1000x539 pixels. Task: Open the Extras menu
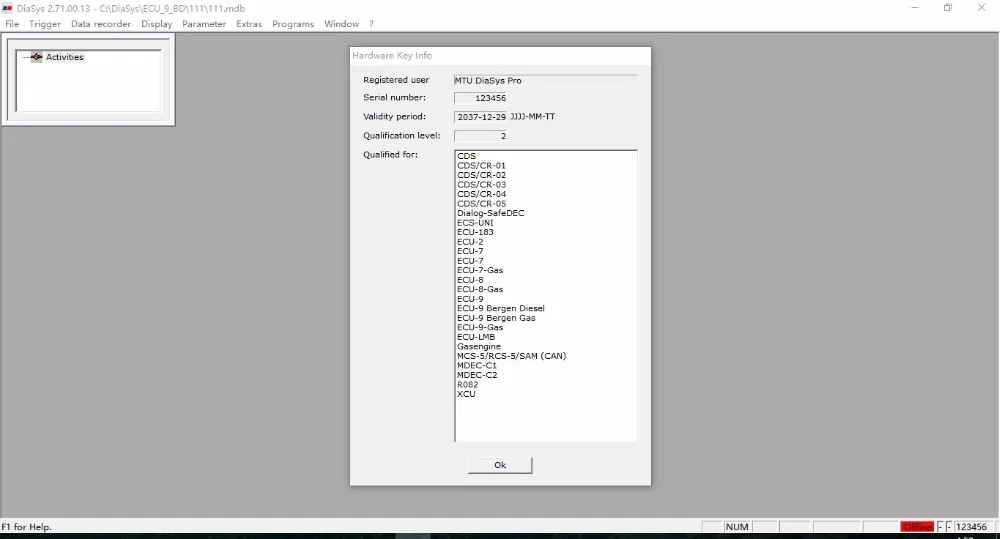249,24
